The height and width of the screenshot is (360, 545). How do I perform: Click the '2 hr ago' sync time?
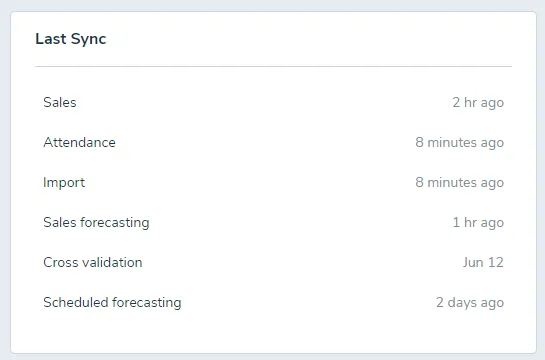click(x=478, y=103)
